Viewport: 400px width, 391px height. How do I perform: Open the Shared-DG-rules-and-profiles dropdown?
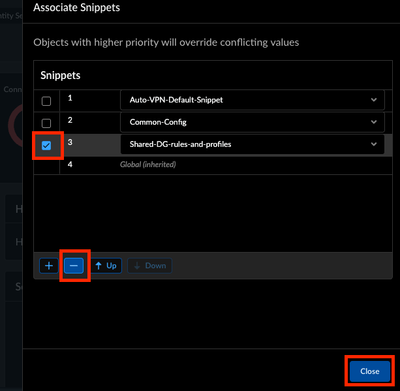[x=252, y=144]
